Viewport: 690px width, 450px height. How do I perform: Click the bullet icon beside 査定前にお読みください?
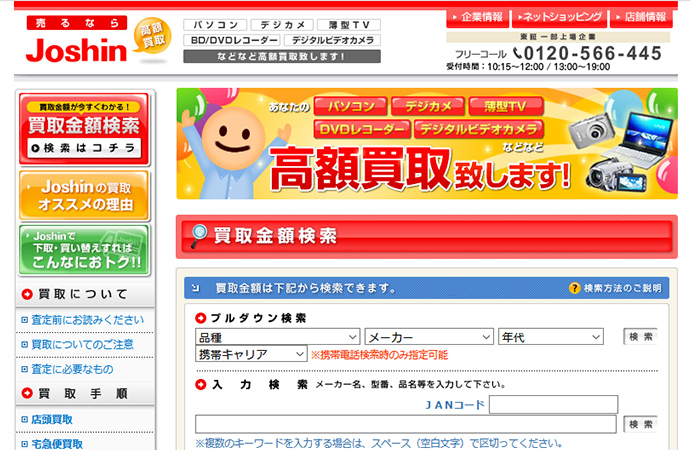click(25, 320)
